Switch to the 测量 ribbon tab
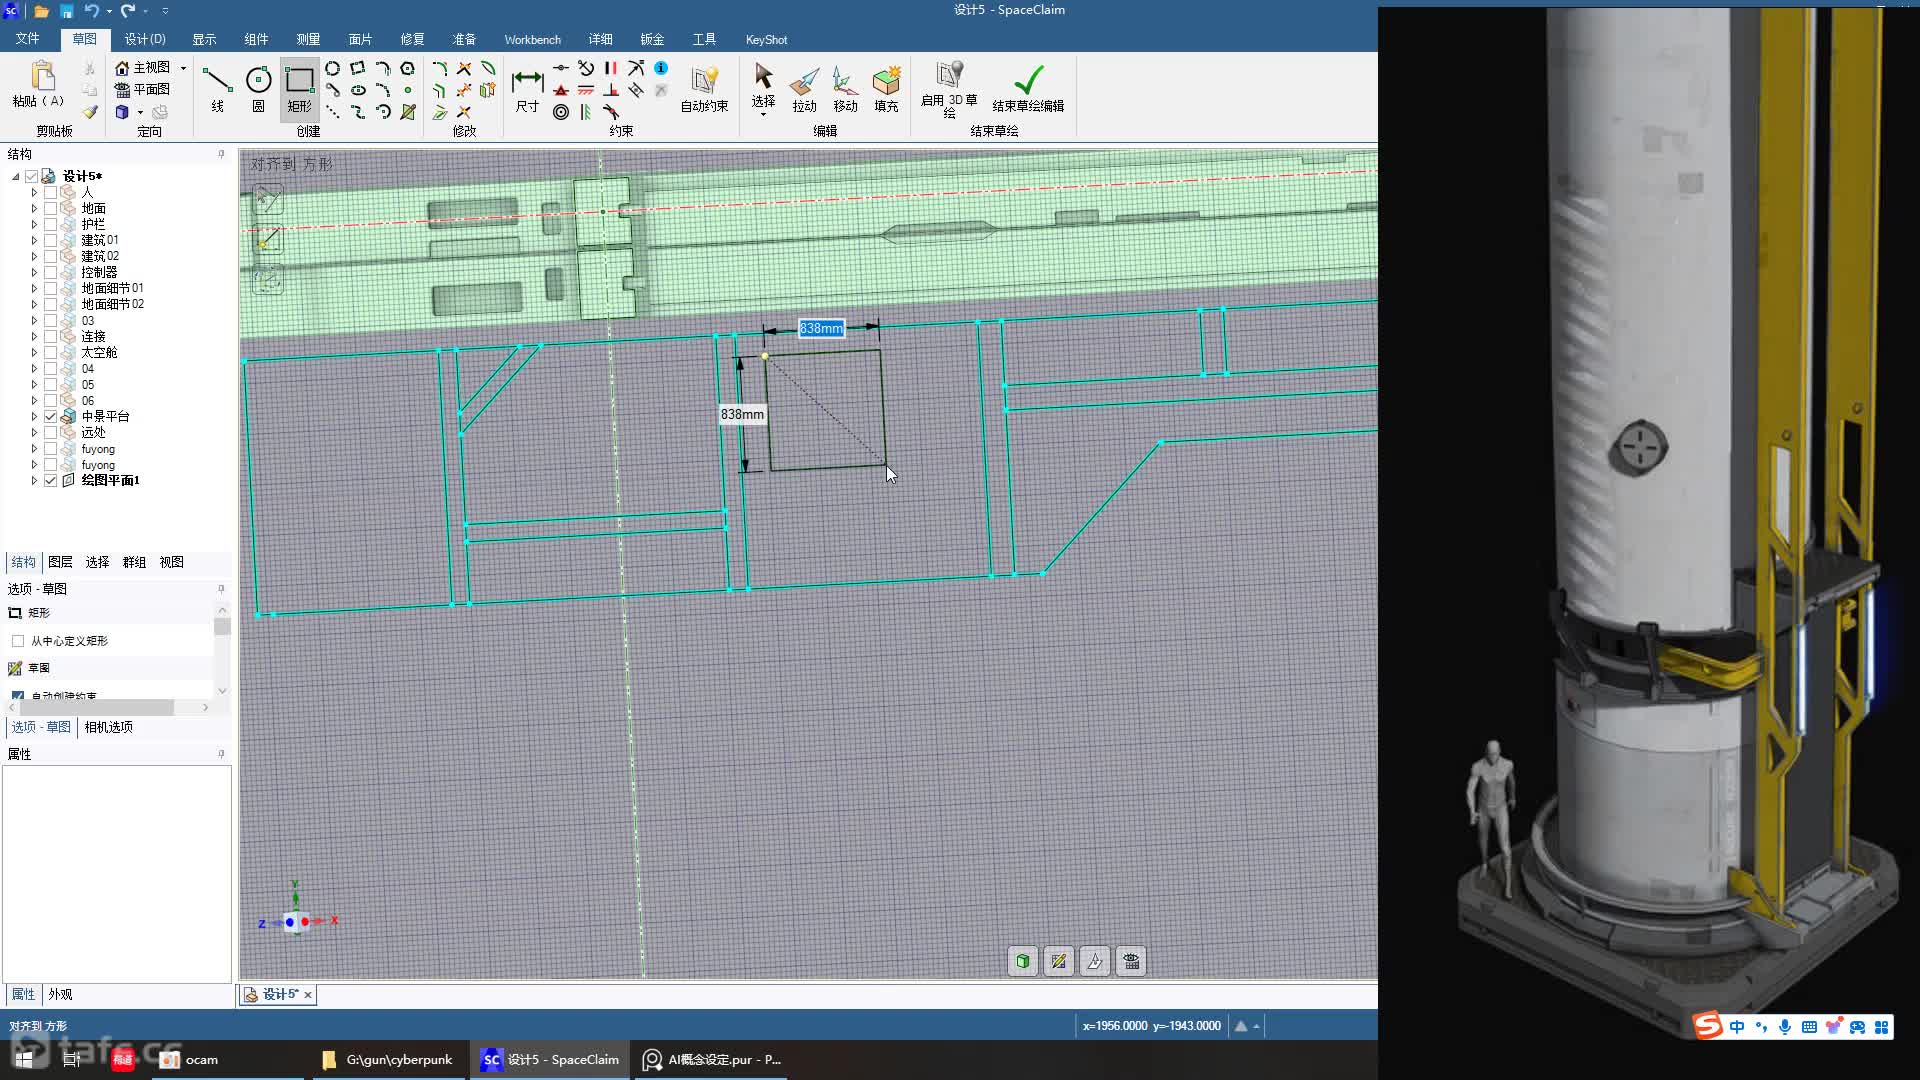This screenshot has width=1920, height=1080. click(308, 39)
